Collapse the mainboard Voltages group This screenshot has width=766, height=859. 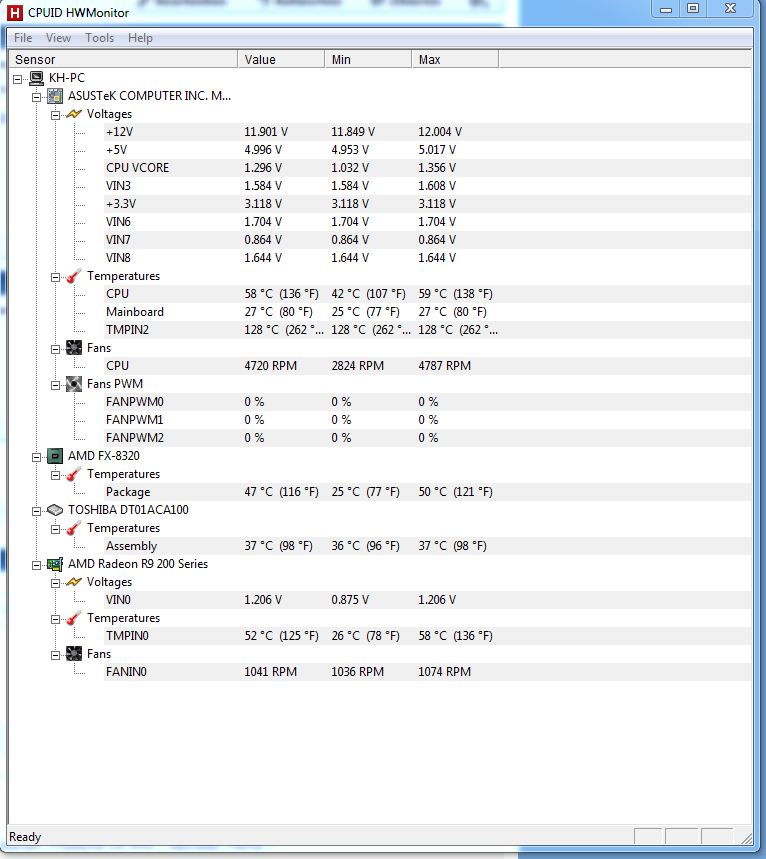[55, 116]
